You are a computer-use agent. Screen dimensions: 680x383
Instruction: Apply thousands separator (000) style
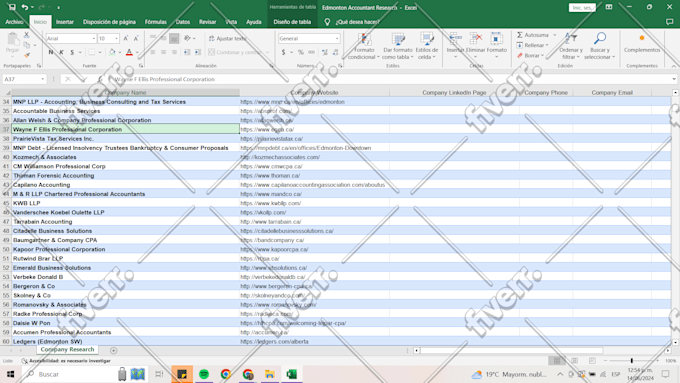[x=311, y=52]
